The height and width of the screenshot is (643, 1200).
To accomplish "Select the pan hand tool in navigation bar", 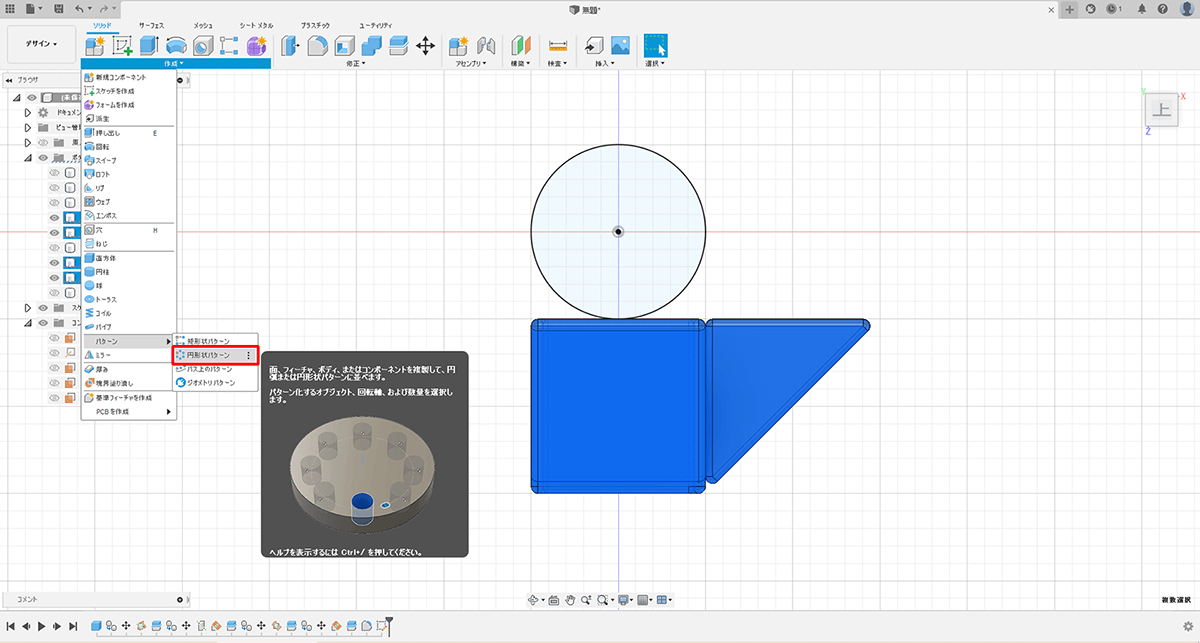I will point(571,600).
